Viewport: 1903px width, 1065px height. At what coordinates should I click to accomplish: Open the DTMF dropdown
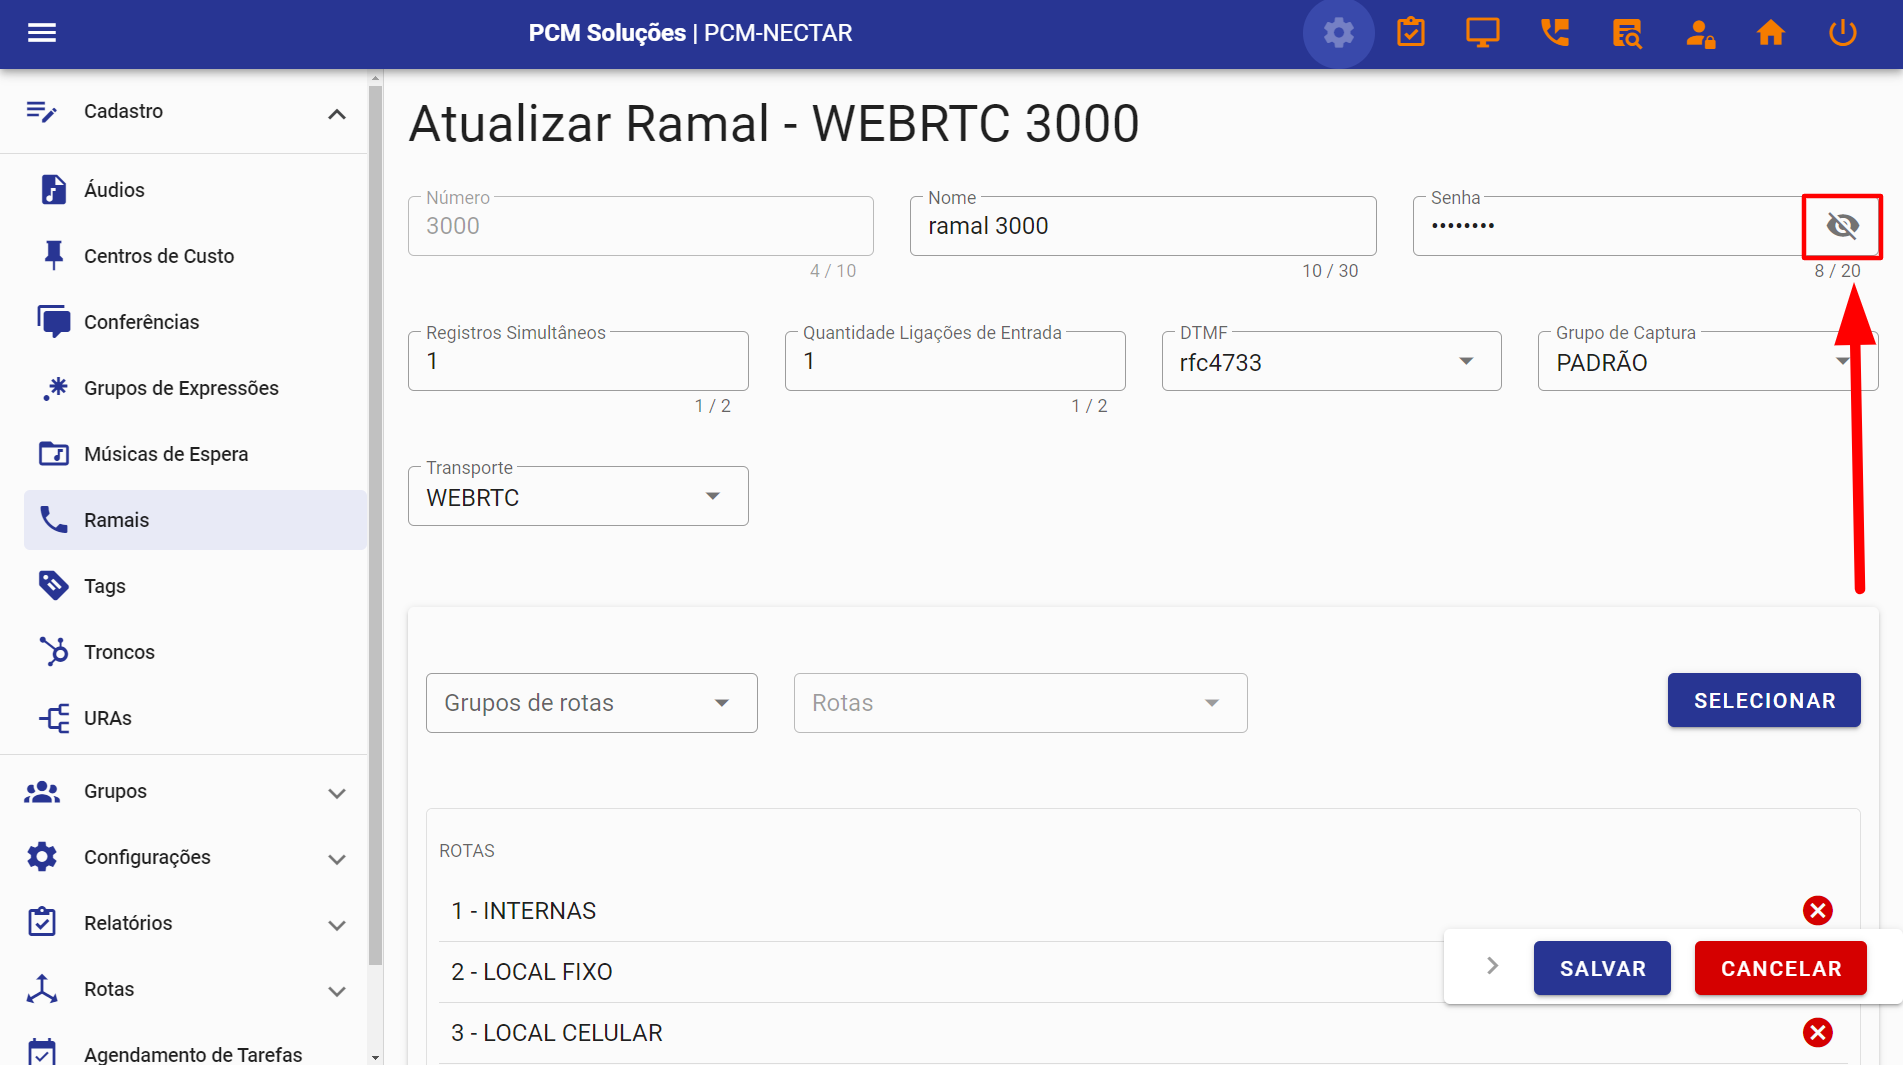click(x=1331, y=361)
